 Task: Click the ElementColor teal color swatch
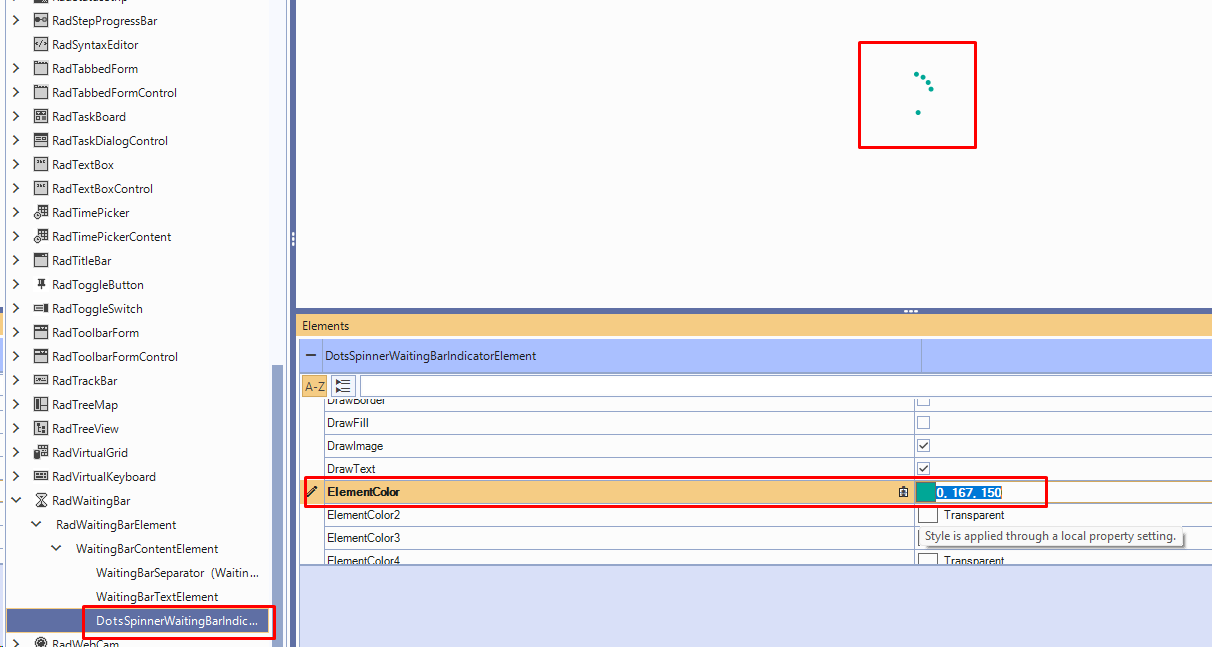[926, 492]
